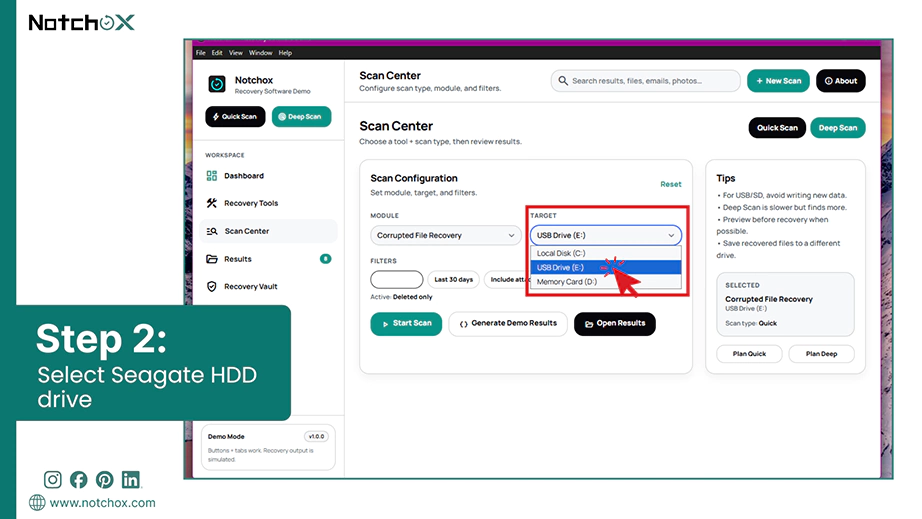The image size is (922, 519).
Task: Open the Facebook icon link
Action: tap(78, 480)
